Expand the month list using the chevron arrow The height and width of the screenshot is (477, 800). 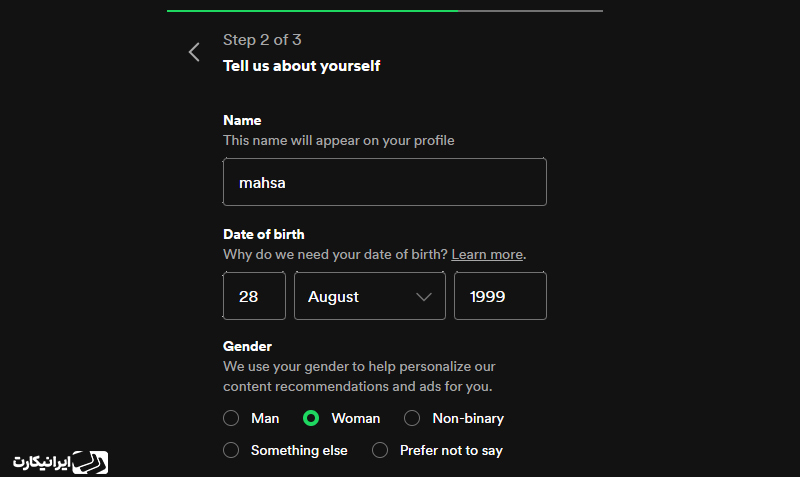tap(424, 297)
